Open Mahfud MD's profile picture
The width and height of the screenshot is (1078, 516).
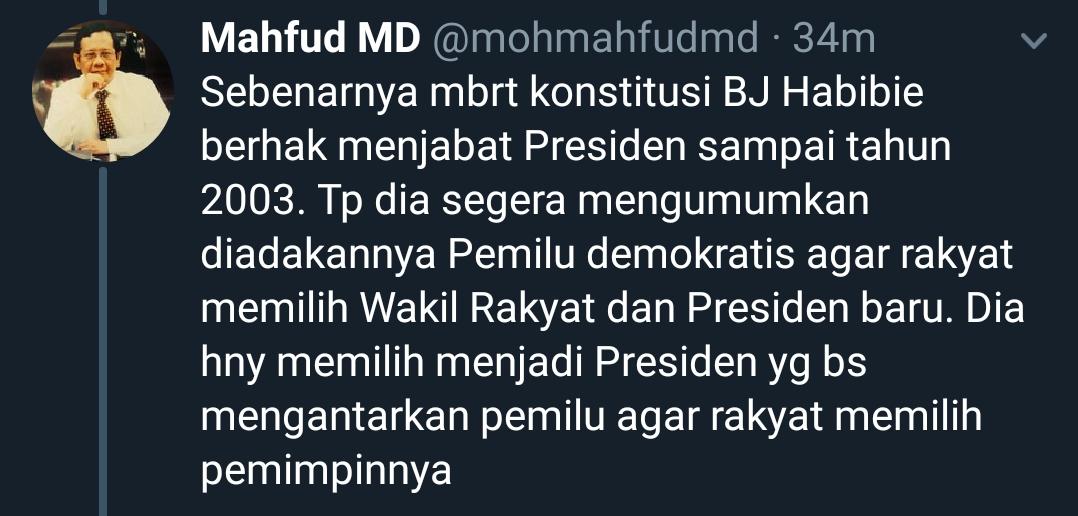(103, 91)
